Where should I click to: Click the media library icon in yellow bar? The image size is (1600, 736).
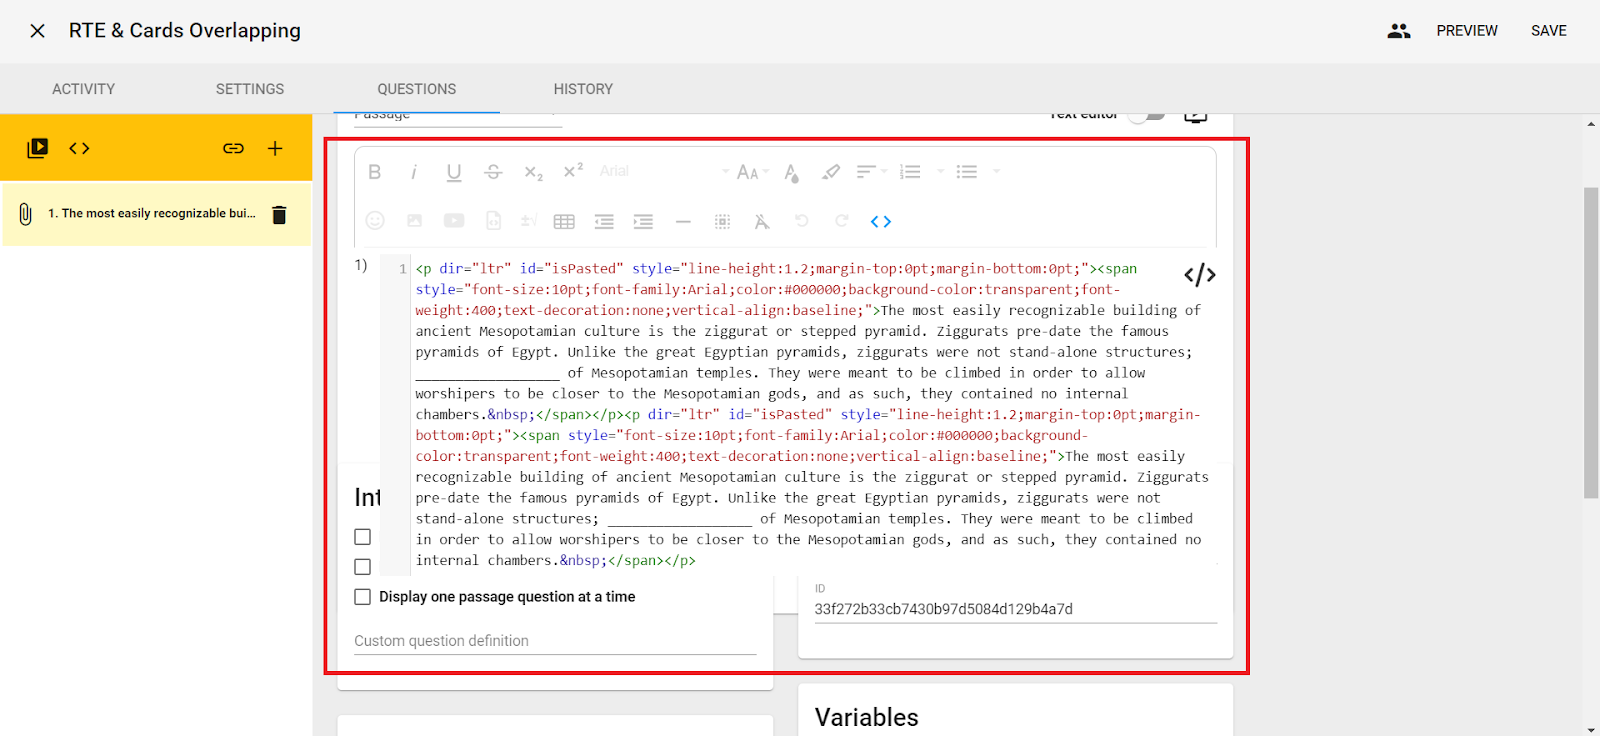tap(38, 148)
